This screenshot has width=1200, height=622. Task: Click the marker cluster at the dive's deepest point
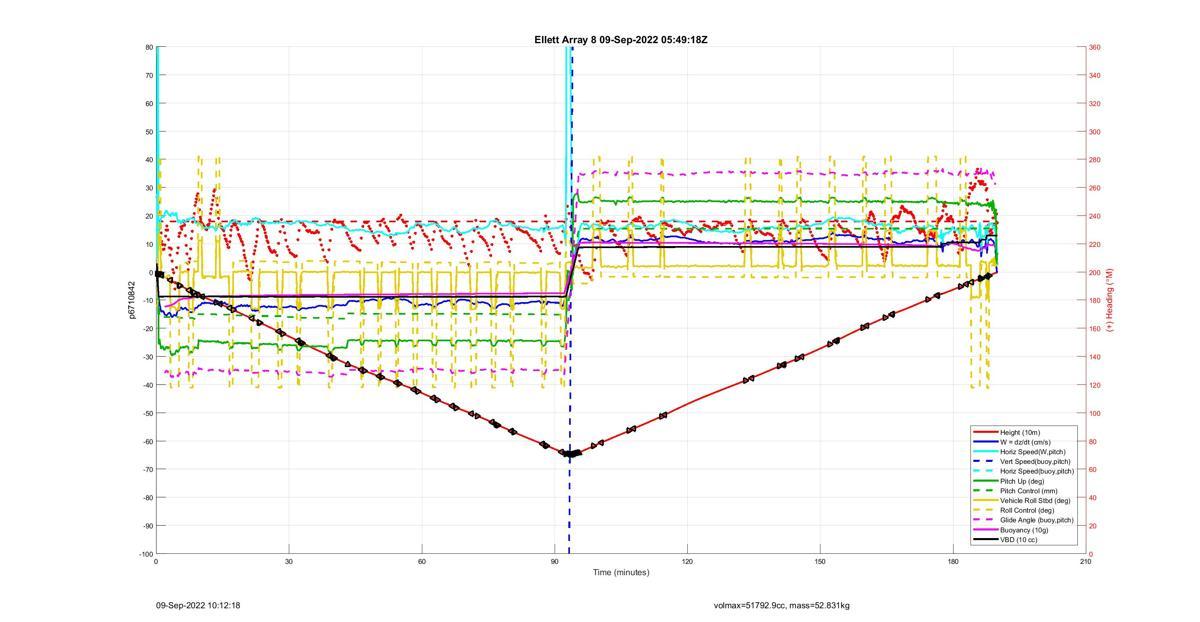pos(570,453)
